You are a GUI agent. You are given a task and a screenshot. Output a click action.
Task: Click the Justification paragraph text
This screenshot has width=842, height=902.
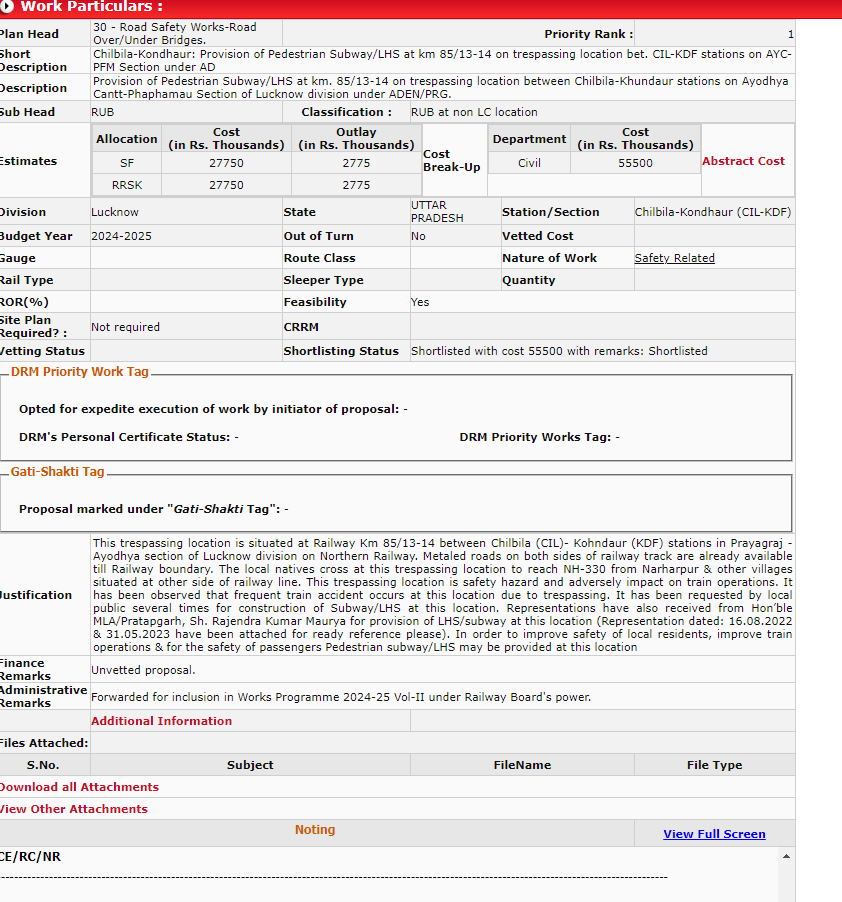[x=442, y=595]
